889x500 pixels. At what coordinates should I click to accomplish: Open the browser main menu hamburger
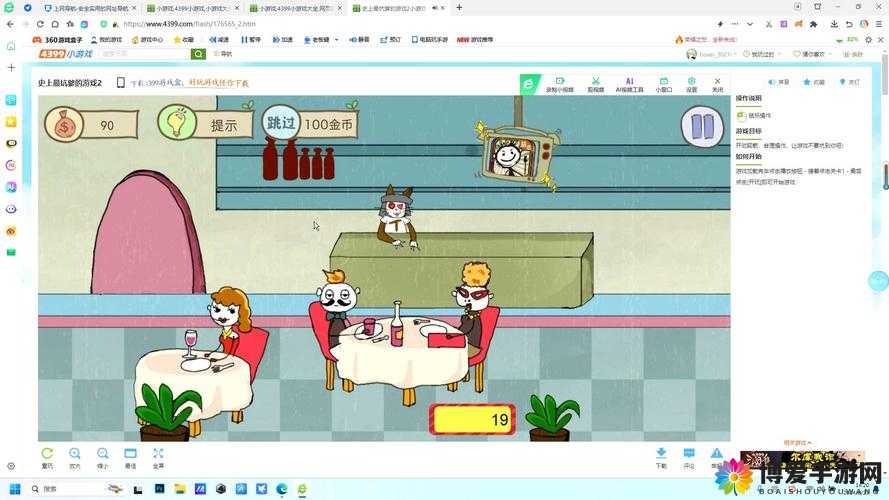click(879, 24)
